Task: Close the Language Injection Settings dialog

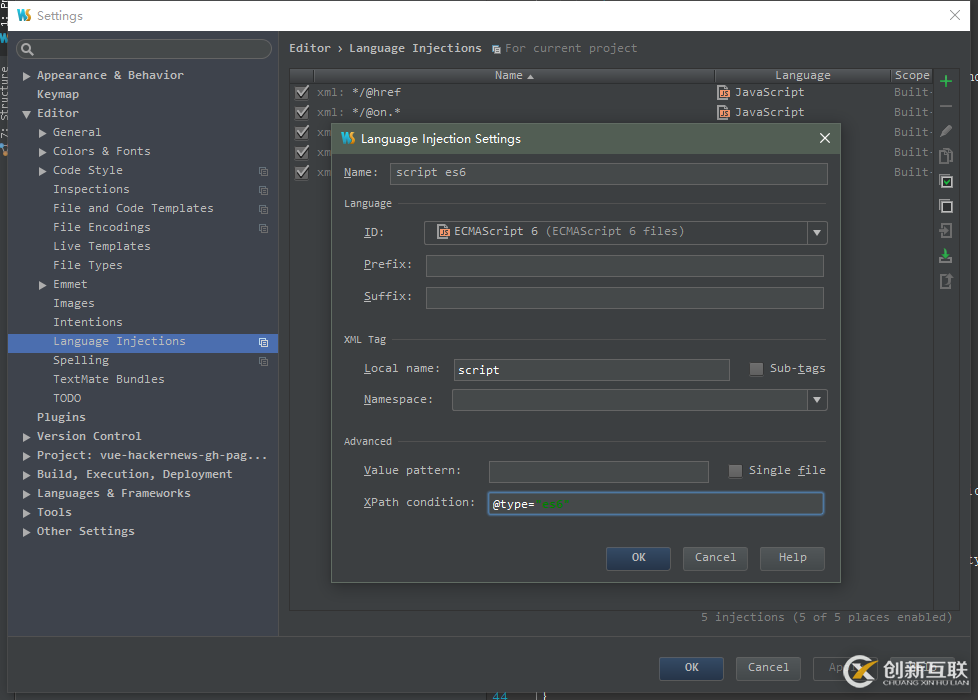Action: 825,138
